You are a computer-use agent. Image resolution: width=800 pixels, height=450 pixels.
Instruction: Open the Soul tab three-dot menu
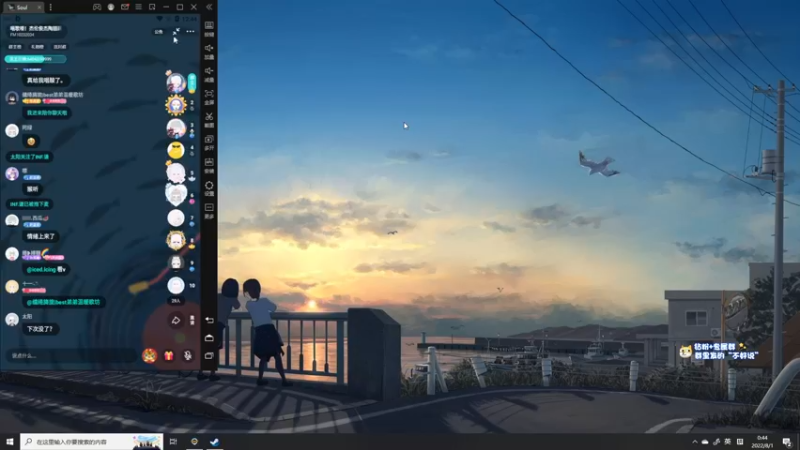51,7
